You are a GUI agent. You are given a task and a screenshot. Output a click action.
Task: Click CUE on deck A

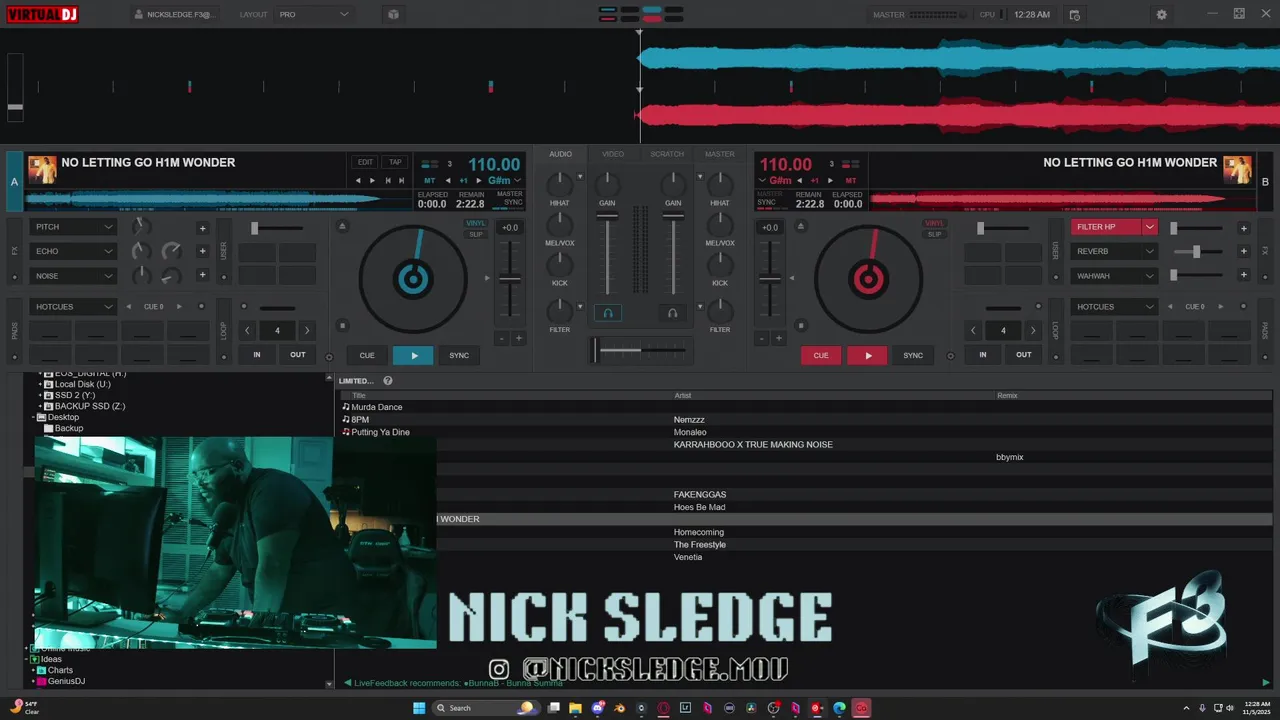click(367, 355)
